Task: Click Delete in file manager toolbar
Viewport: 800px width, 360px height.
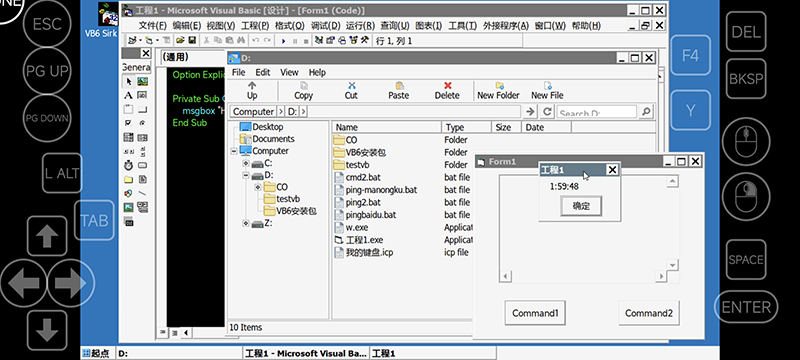Action: click(x=447, y=91)
